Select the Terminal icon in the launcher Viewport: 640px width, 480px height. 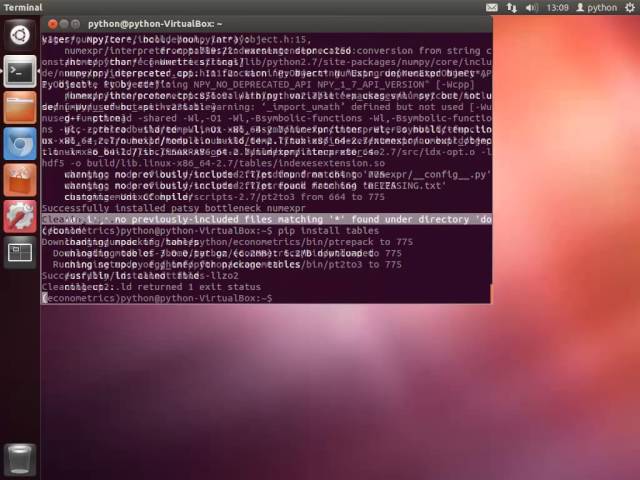coord(20,71)
